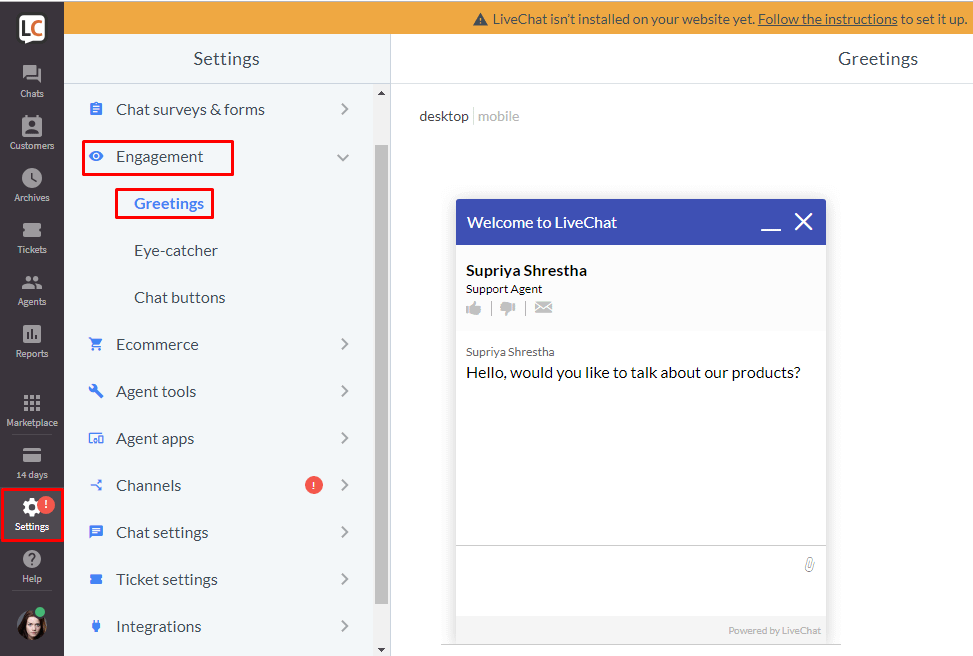Open the Follow the instructions link

827,19
